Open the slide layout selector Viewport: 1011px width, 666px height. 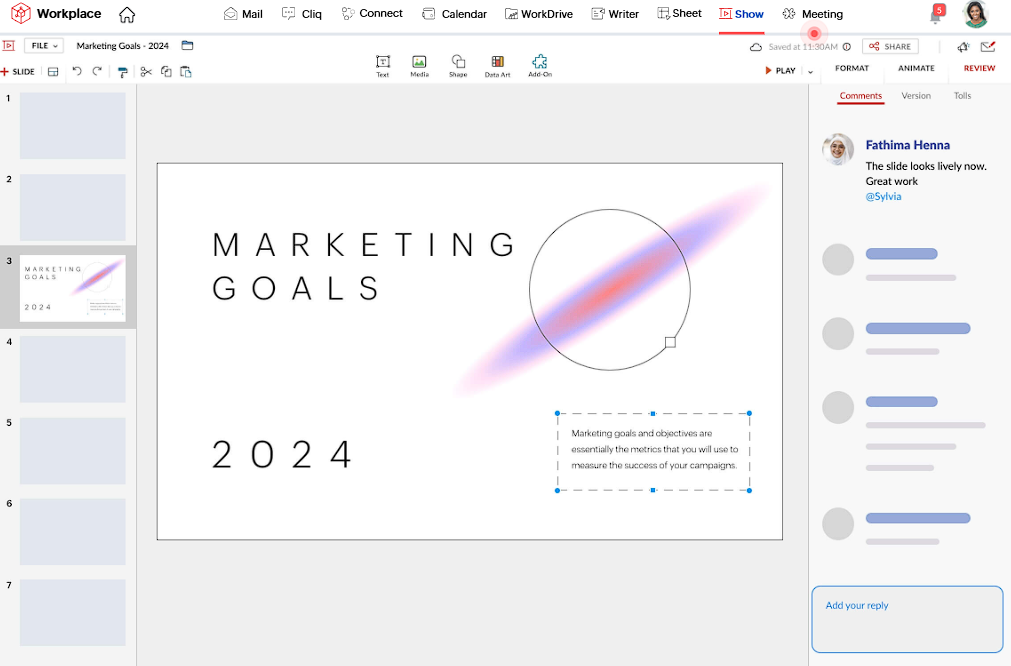[x=53, y=72]
